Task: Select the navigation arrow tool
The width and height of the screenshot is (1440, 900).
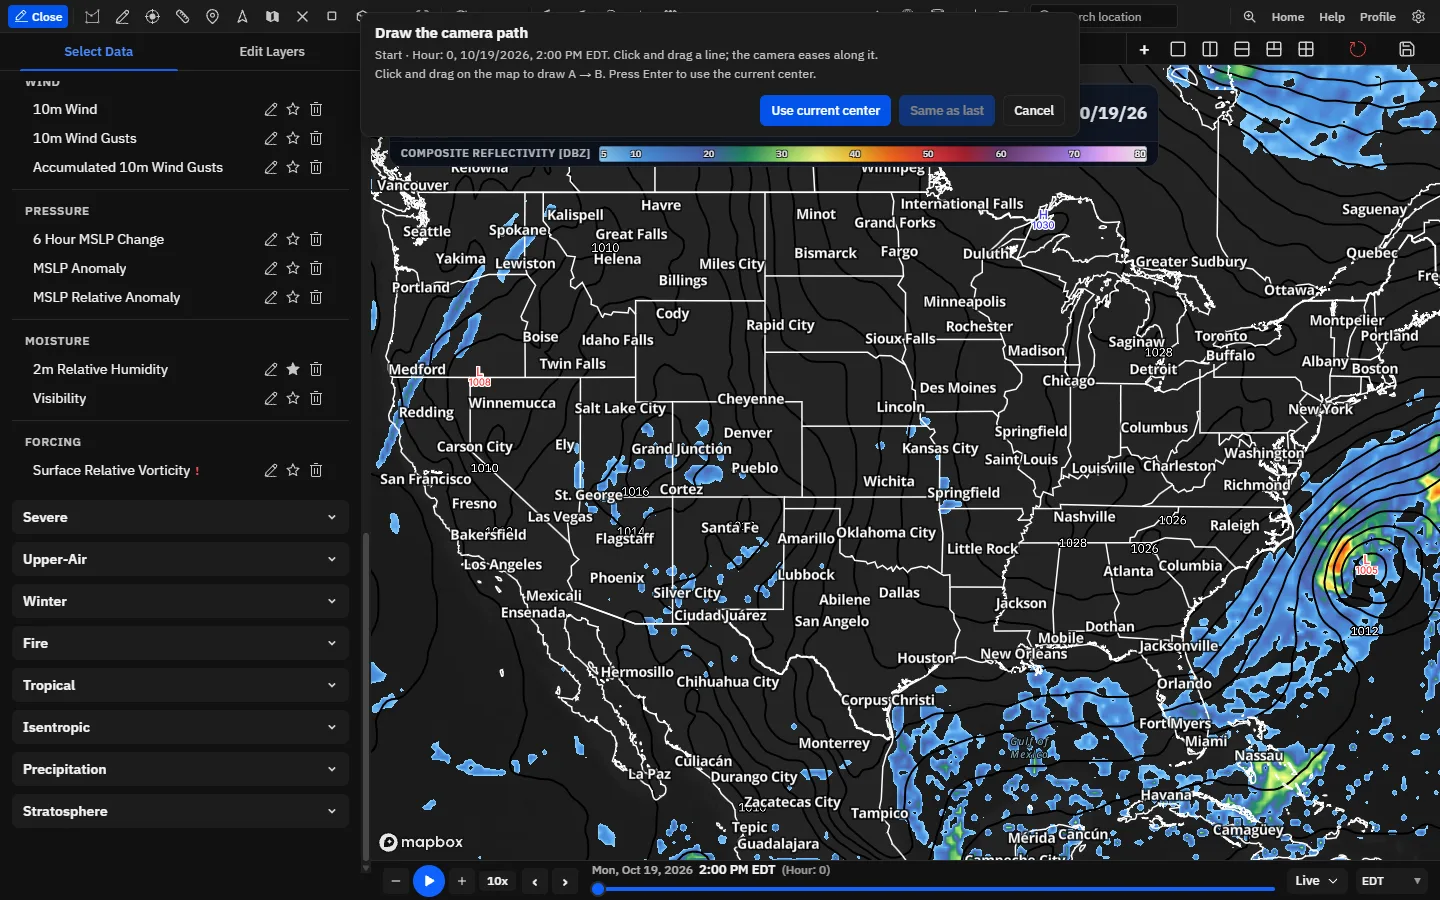Action: coord(242,17)
